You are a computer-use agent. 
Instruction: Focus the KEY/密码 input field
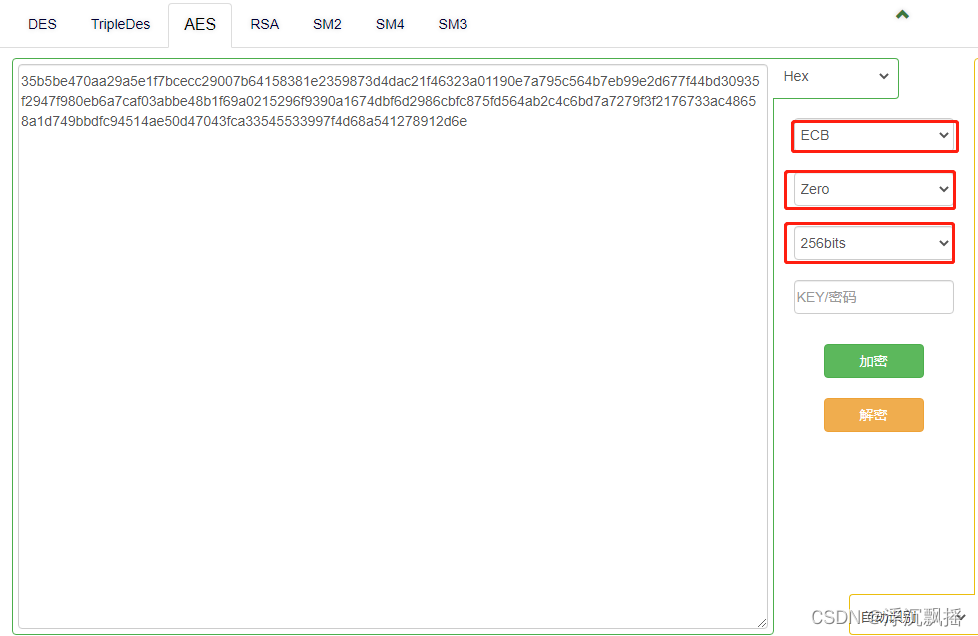point(873,297)
